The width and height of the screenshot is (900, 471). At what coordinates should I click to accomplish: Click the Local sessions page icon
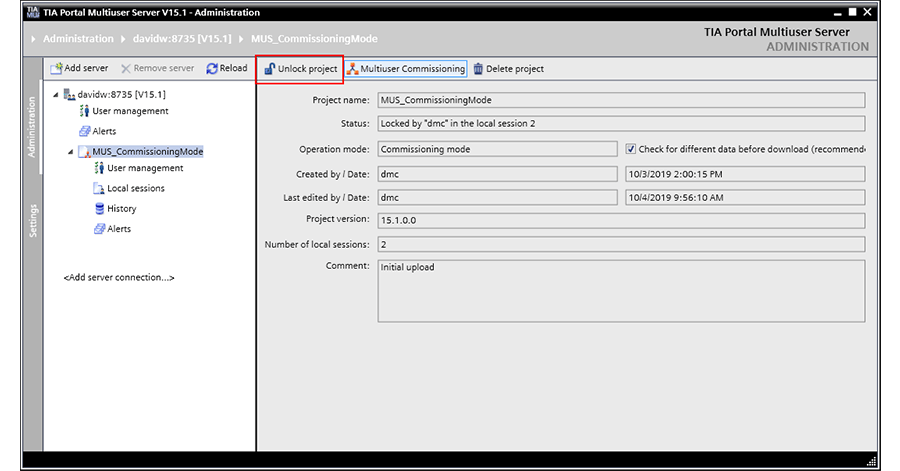(99, 188)
